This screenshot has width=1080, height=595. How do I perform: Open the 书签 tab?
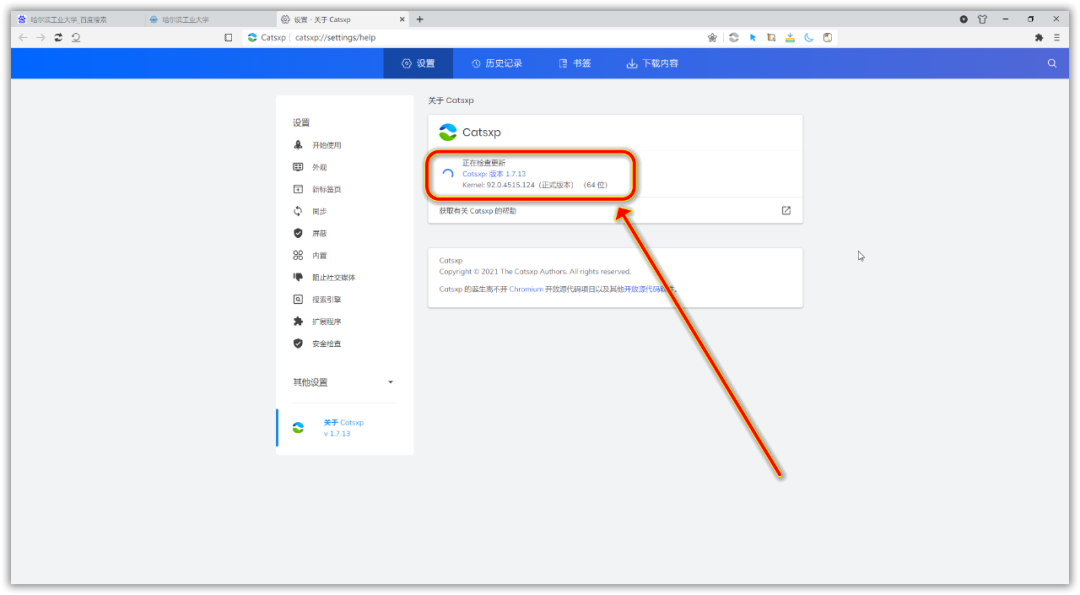pos(574,63)
